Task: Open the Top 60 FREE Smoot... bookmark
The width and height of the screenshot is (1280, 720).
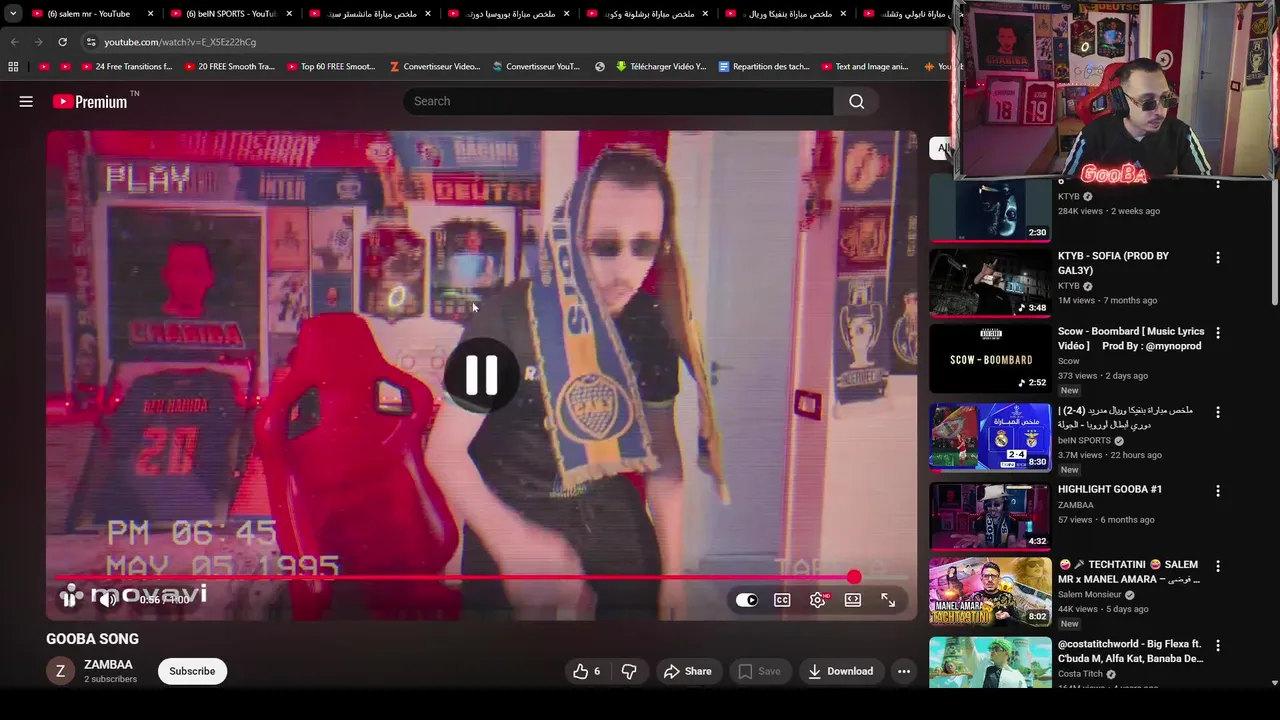Action: [331, 67]
